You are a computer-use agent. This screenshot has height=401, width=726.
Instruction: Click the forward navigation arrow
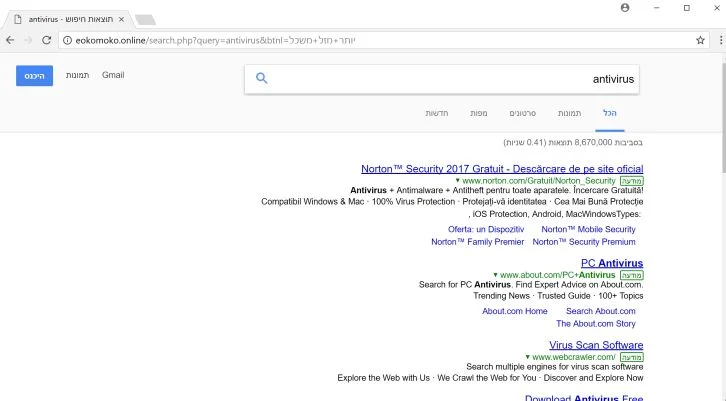28,40
